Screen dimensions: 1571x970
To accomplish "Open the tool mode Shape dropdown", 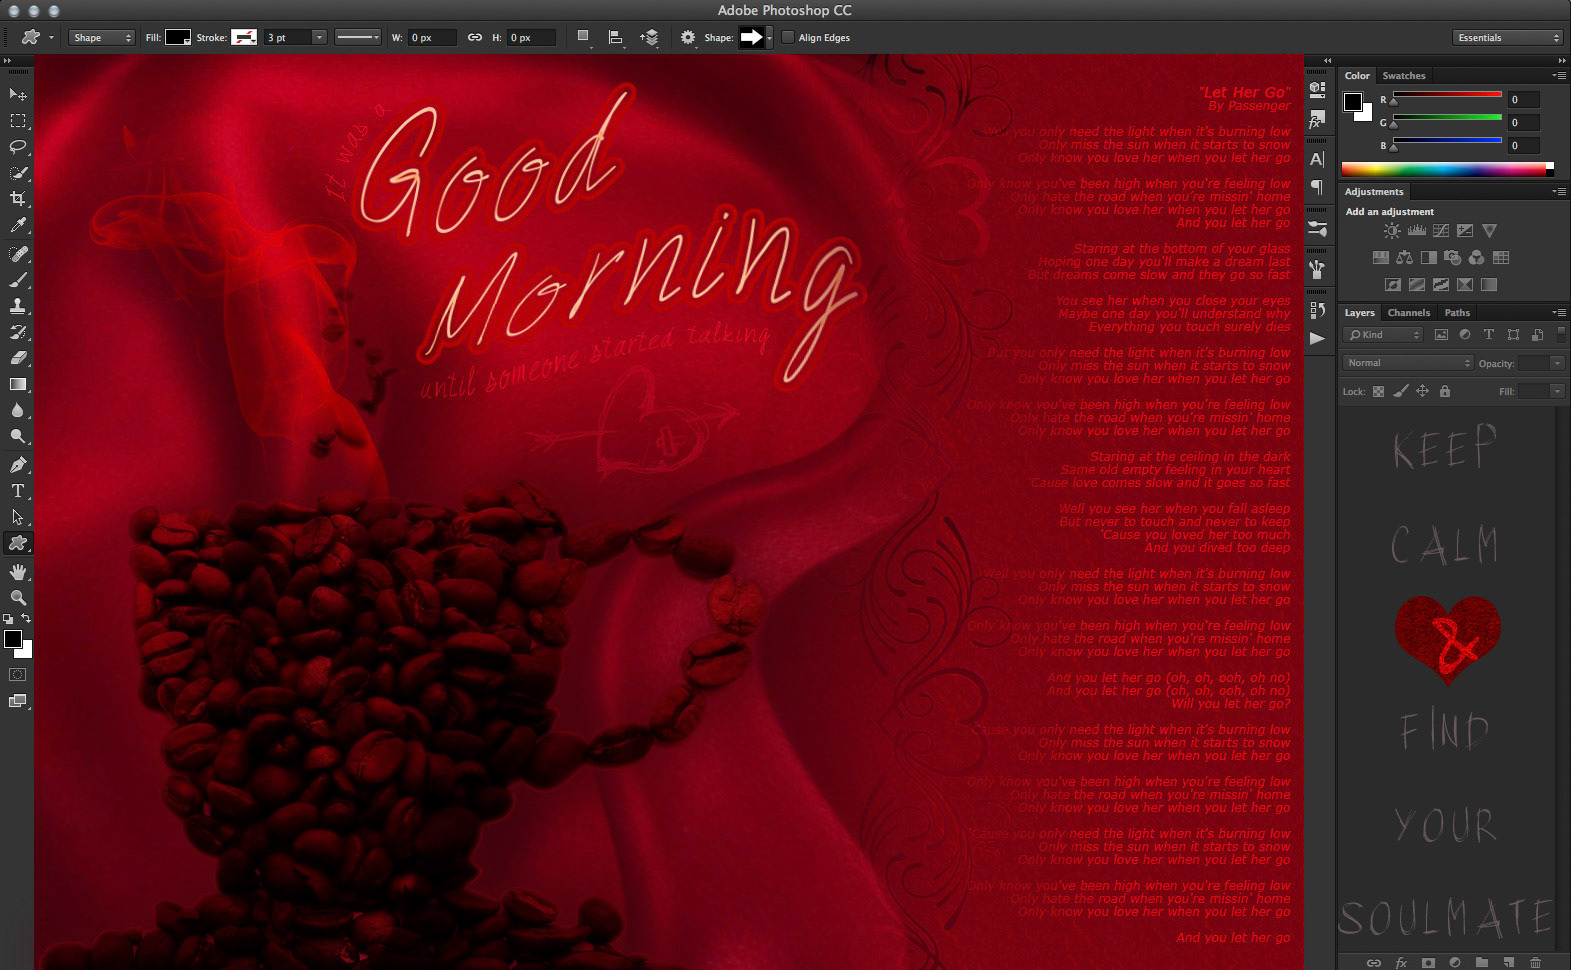I will 101,38.
